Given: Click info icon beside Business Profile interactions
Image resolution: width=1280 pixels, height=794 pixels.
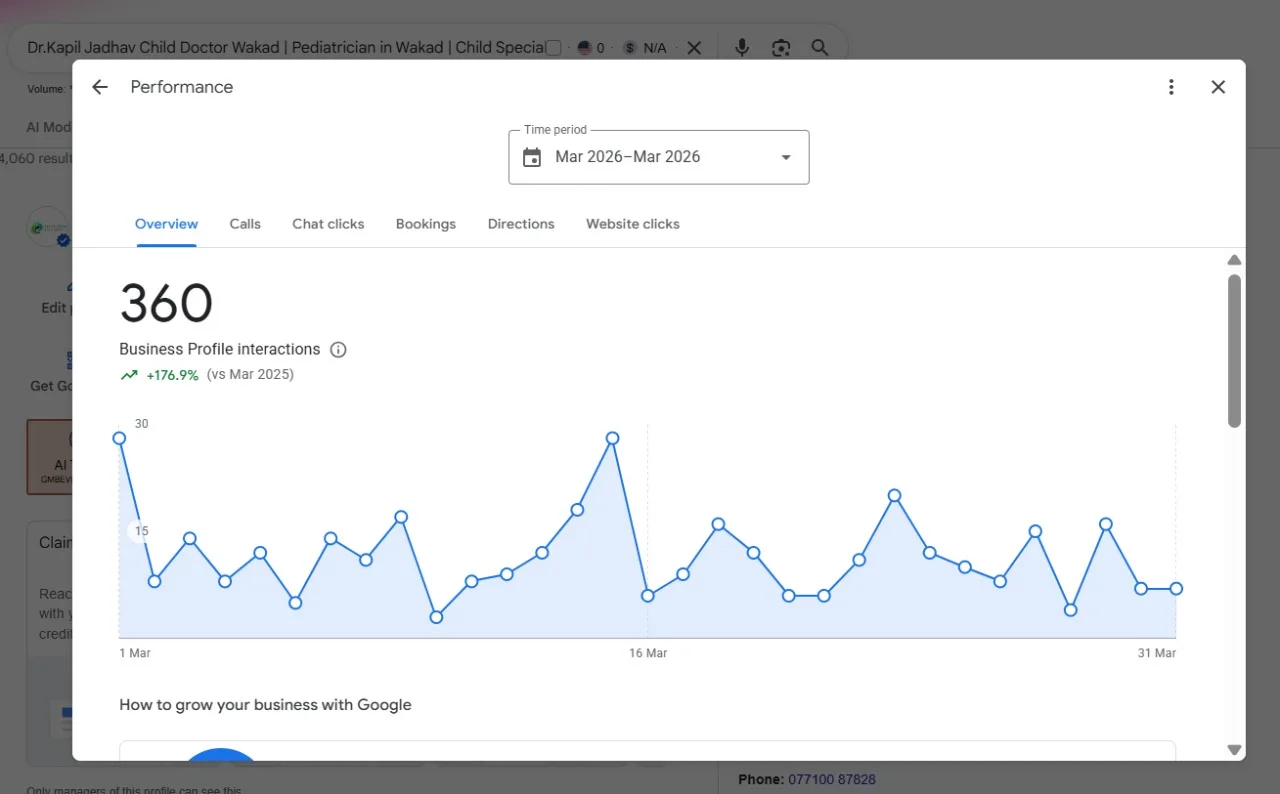Looking at the screenshot, I should coord(338,350).
